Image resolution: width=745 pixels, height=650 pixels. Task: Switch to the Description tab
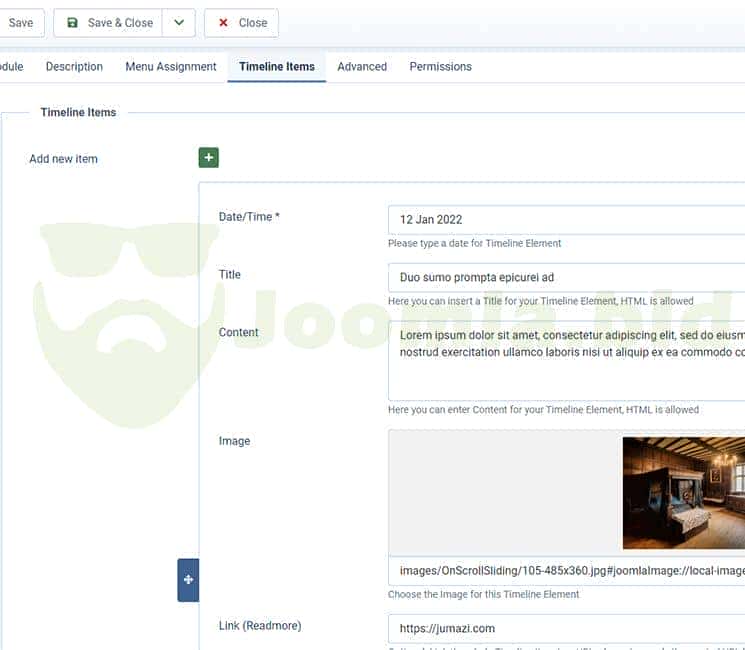pos(74,67)
